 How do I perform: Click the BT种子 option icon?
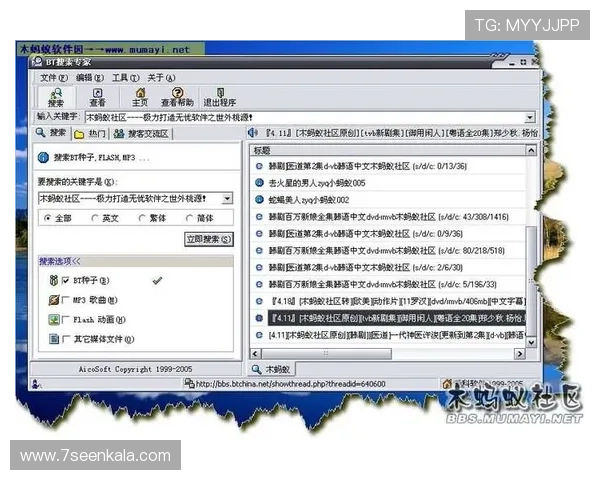(x=54, y=280)
